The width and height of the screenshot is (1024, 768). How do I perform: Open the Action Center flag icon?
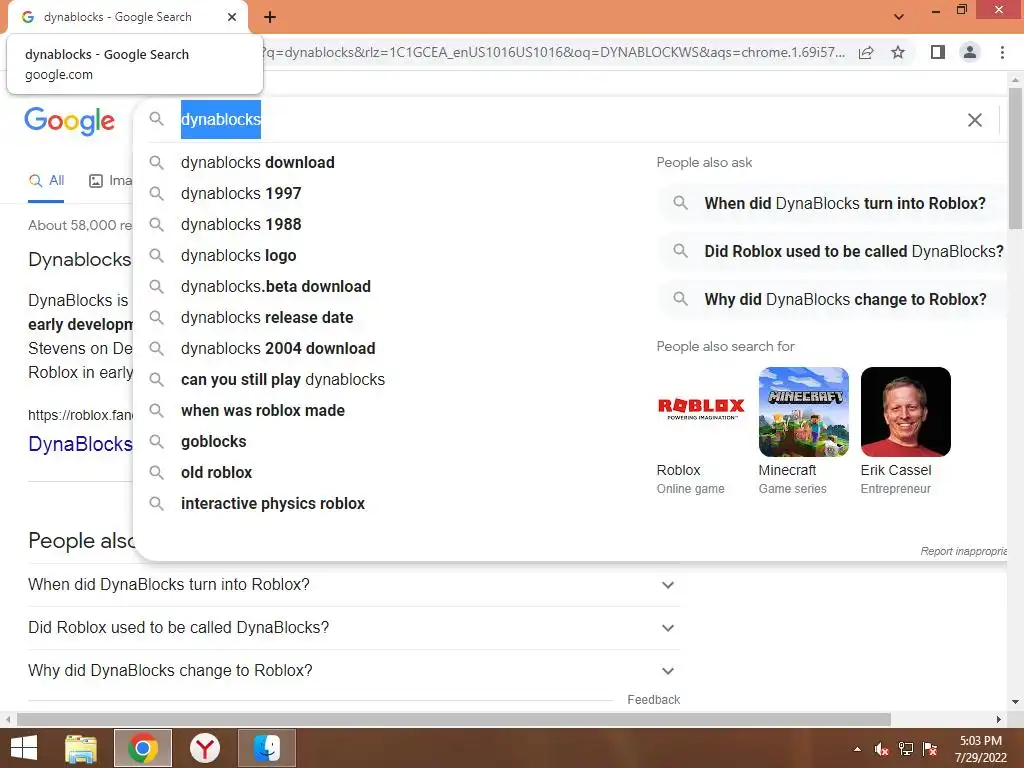(930, 749)
